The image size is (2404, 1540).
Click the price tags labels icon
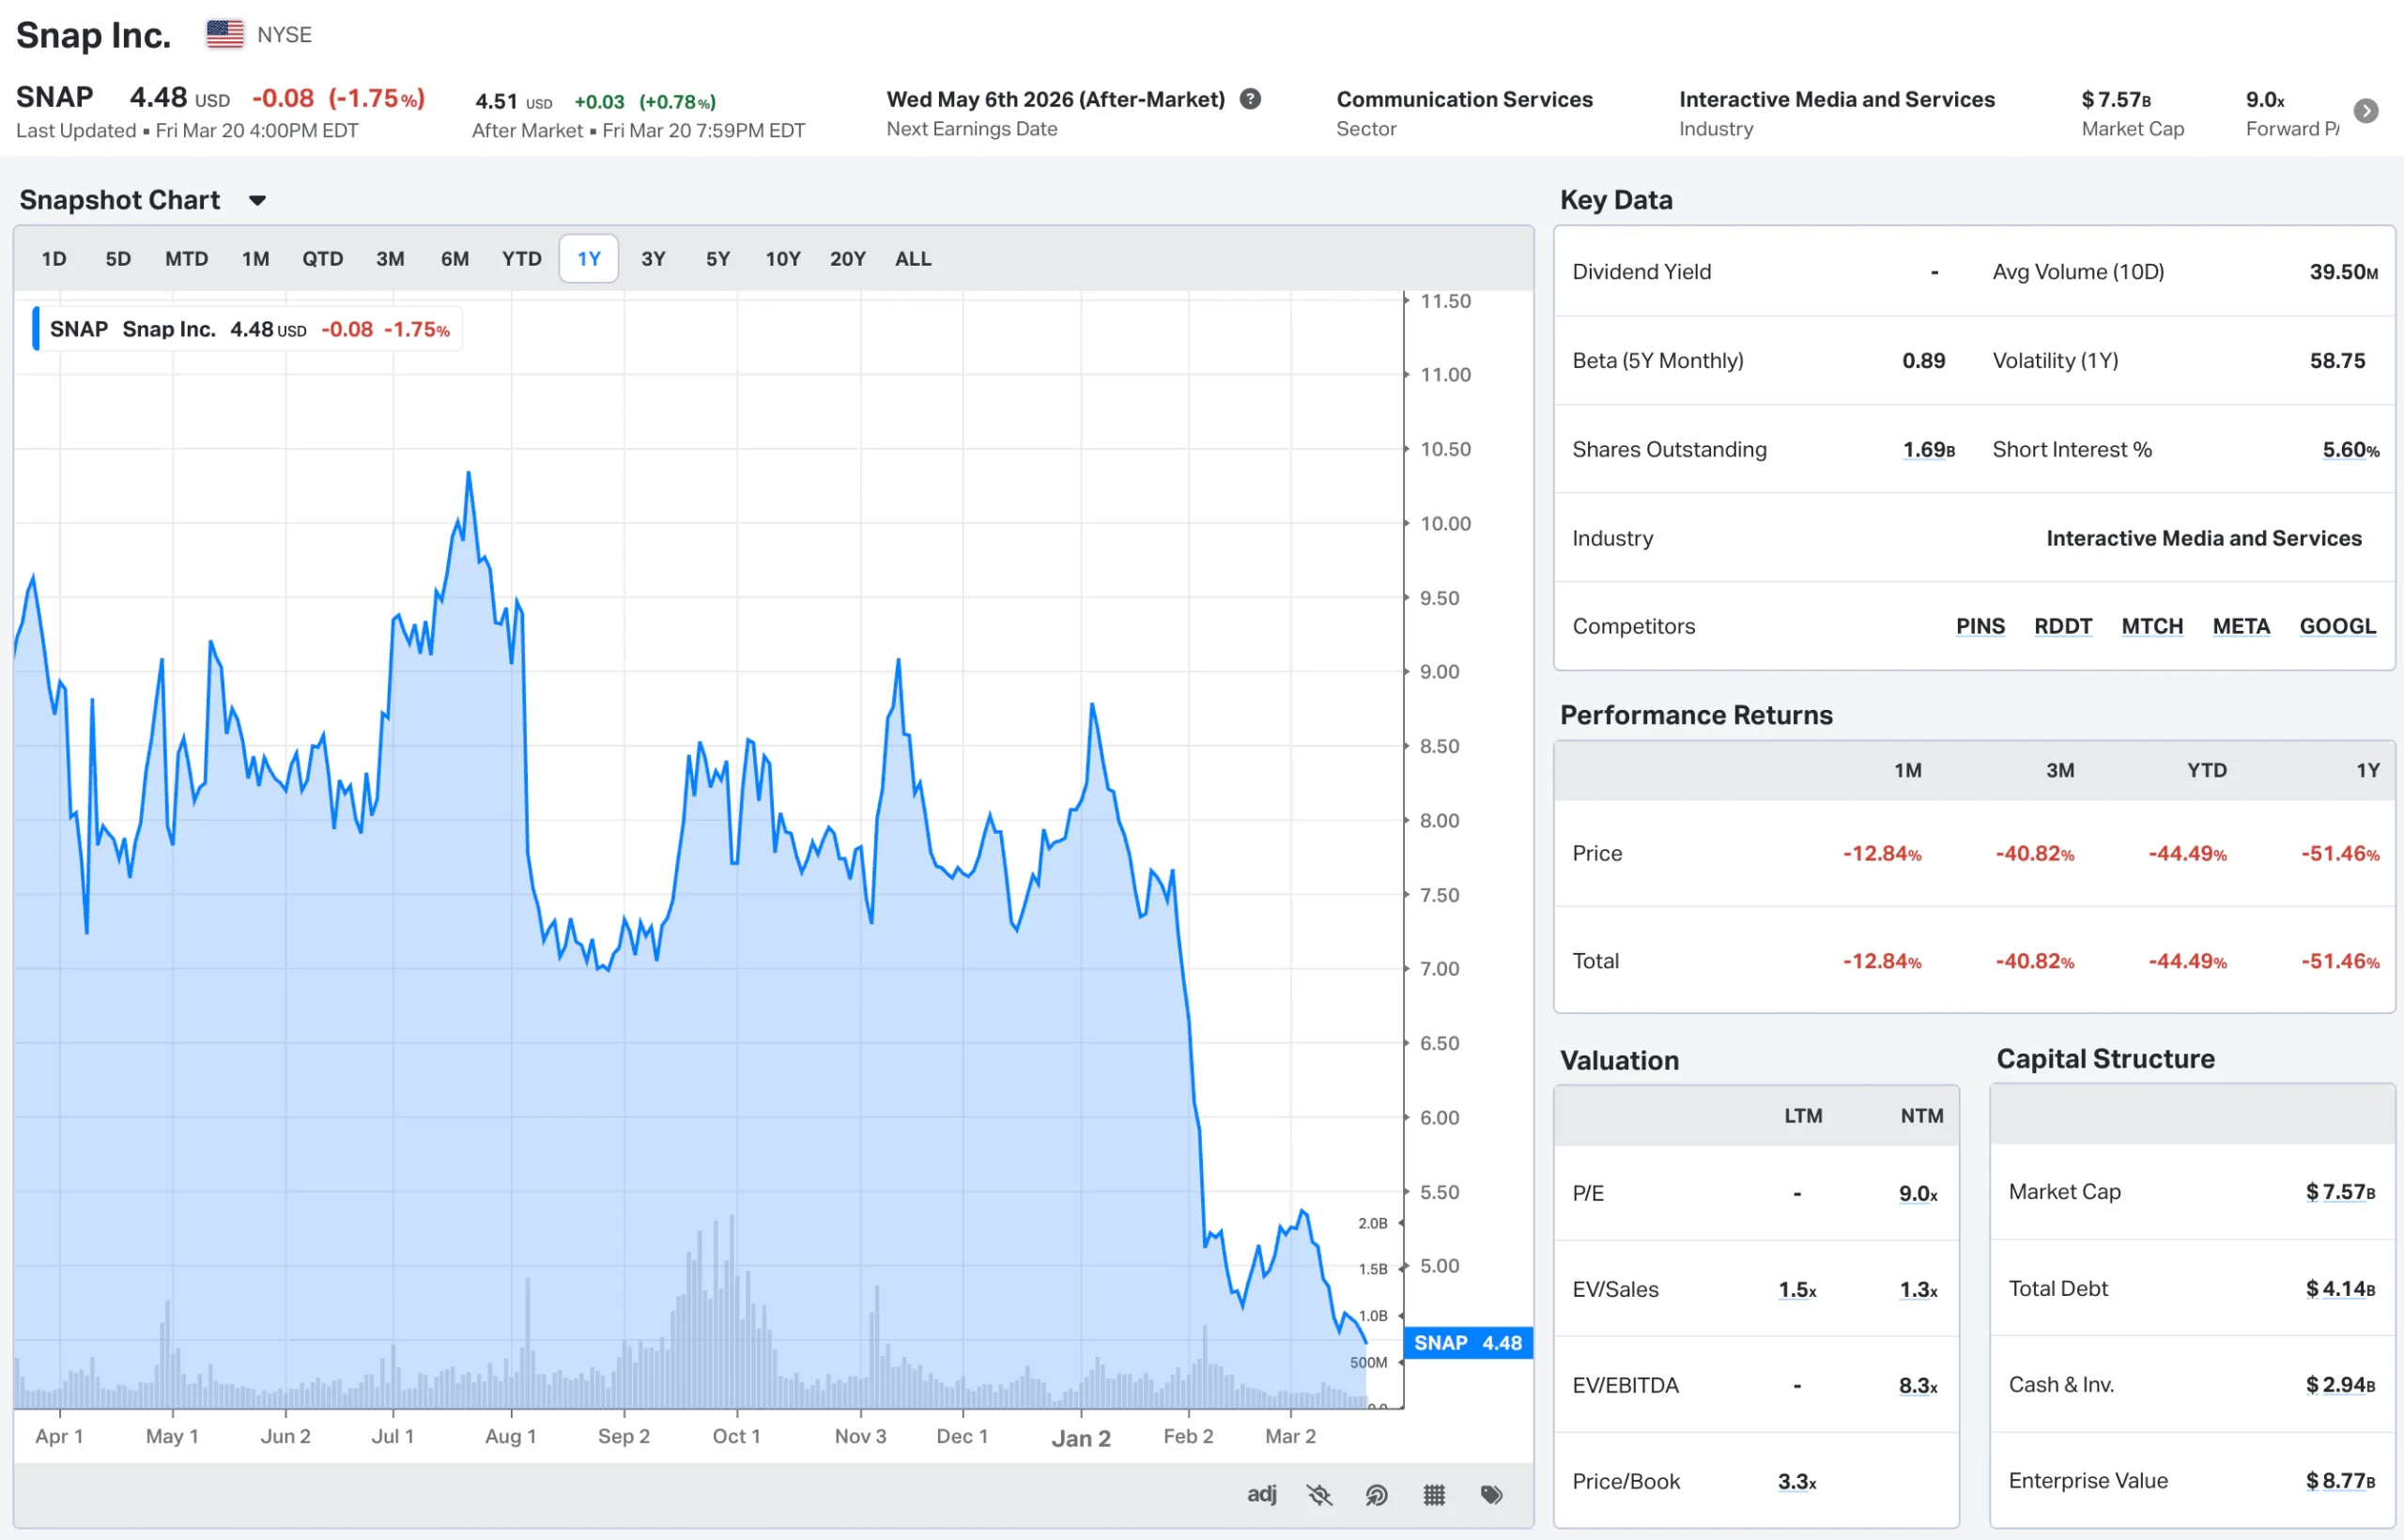[1491, 1495]
